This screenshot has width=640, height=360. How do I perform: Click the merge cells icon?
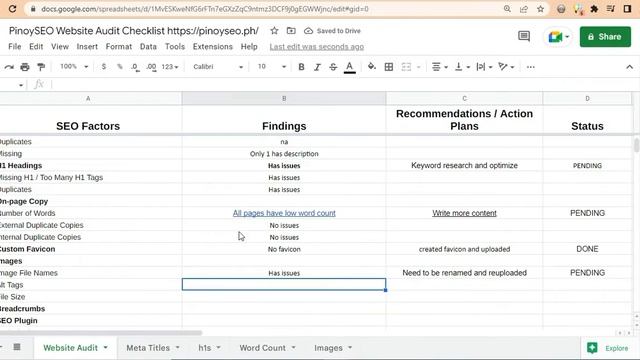tap(406, 67)
